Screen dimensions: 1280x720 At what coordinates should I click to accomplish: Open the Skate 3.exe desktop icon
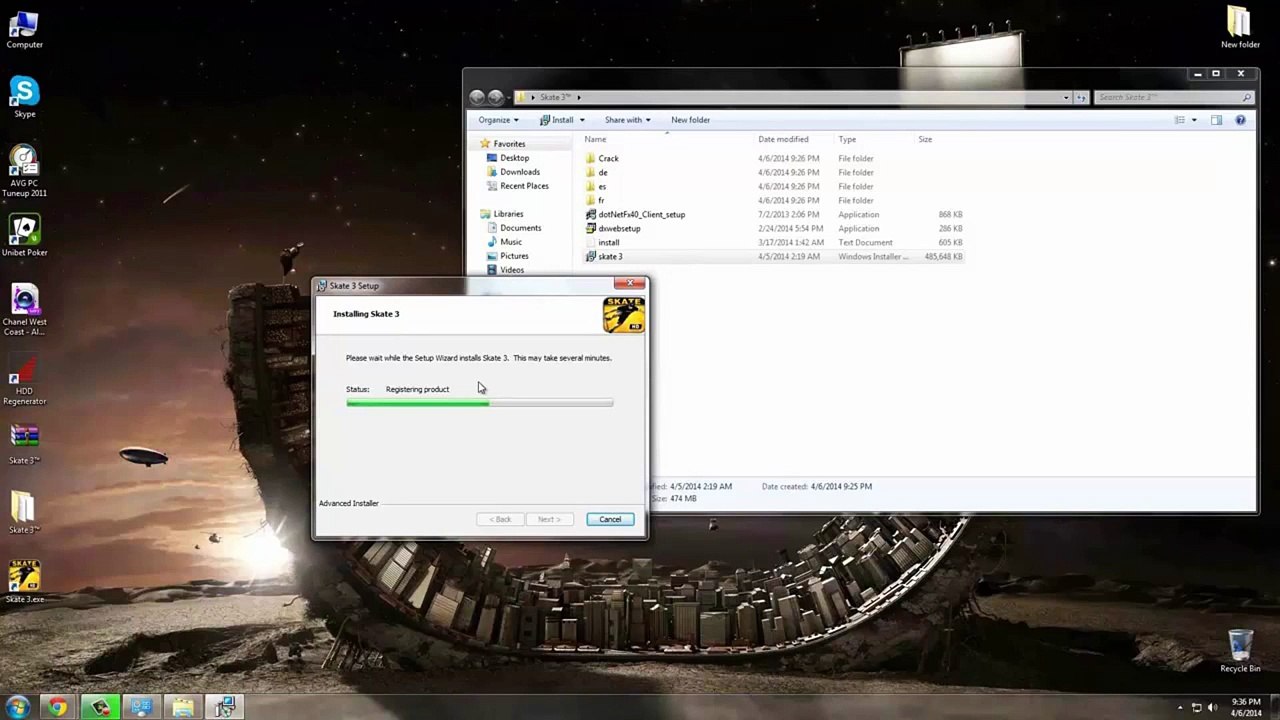point(24,582)
